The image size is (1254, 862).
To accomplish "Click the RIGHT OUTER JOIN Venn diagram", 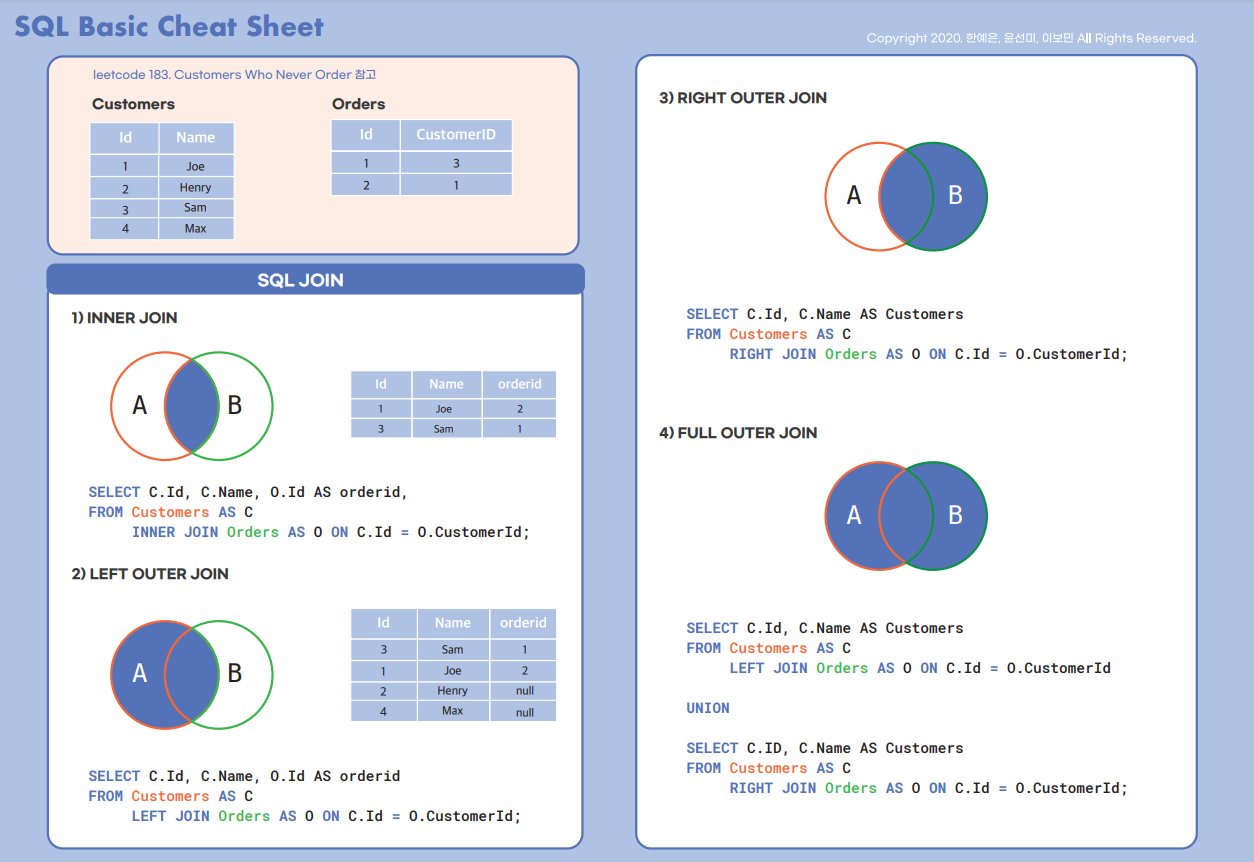I will 905,196.
